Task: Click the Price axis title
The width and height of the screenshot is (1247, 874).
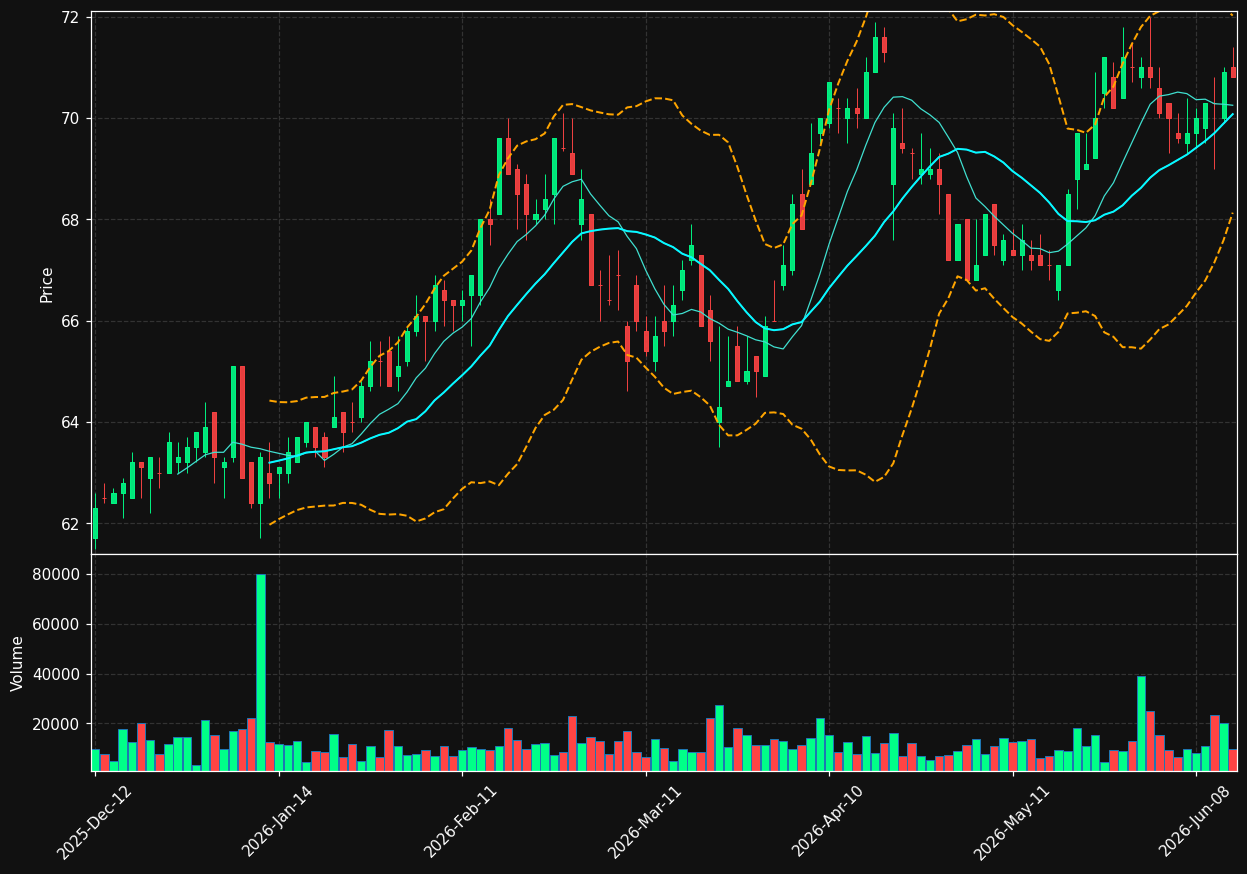Action: pyautogui.click(x=47, y=284)
